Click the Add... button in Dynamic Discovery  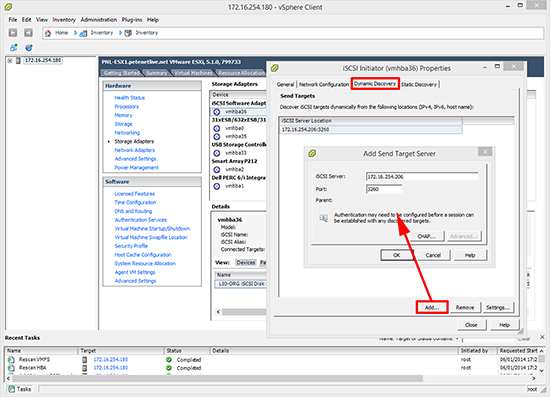[432, 307]
